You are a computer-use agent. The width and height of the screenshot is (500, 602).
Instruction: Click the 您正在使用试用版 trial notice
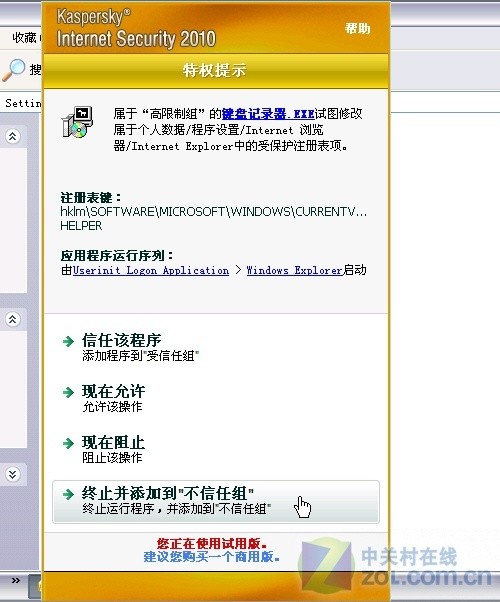pos(212,543)
